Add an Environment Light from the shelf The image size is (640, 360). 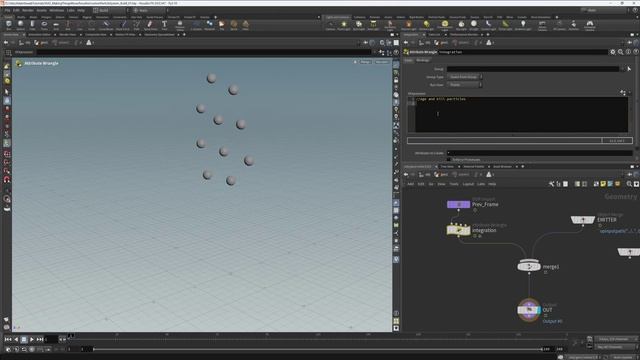(x=444, y=25)
